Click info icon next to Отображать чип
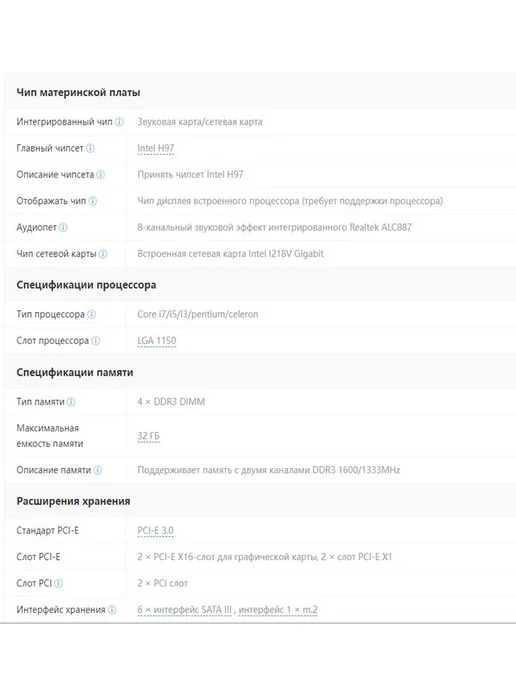Screen dimensions: 516x688 pyautogui.click(x=93, y=201)
